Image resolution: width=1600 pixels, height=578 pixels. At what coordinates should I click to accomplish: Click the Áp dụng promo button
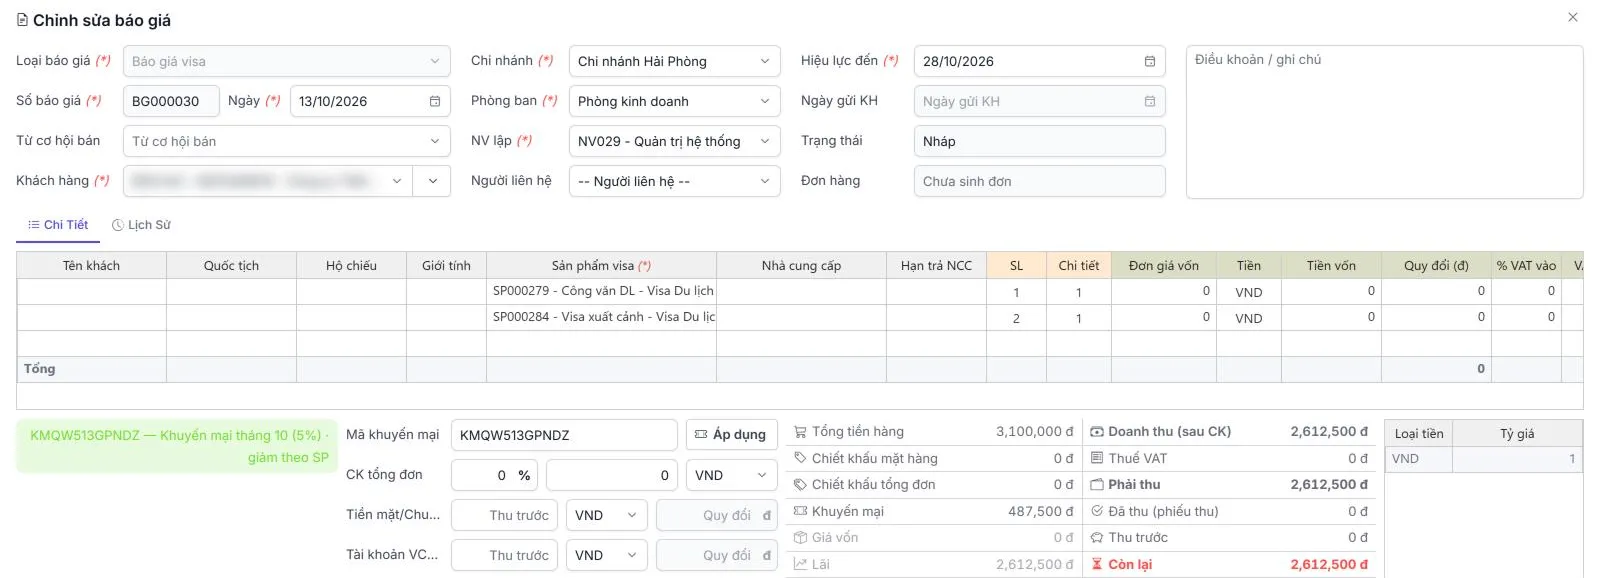pyautogui.click(x=731, y=435)
